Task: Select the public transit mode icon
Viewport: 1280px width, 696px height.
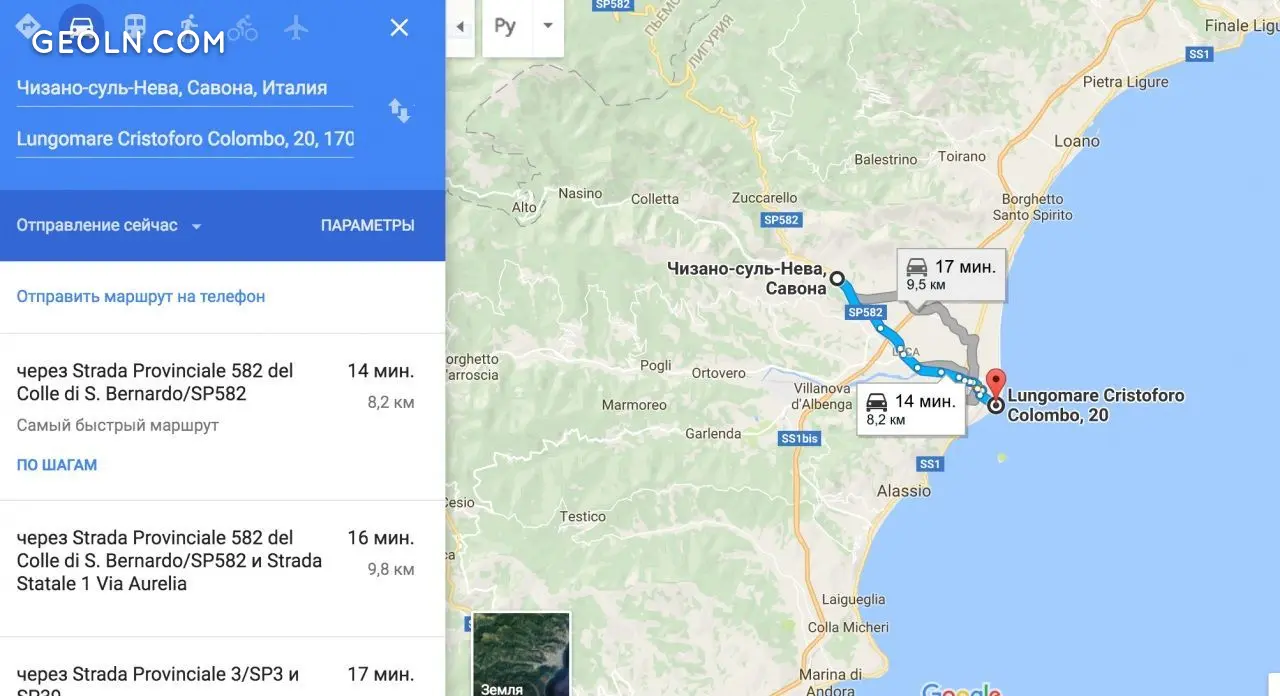Action: pos(135,27)
